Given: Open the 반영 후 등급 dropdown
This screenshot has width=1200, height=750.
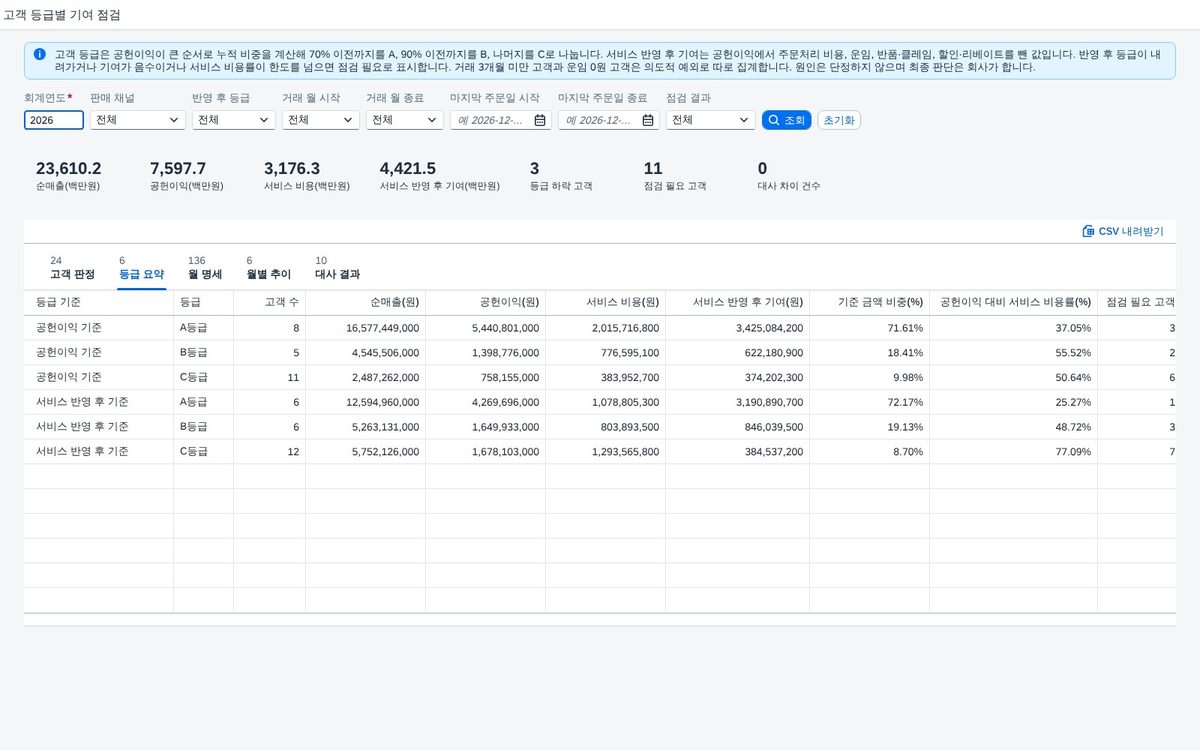Looking at the screenshot, I should point(265,120).
